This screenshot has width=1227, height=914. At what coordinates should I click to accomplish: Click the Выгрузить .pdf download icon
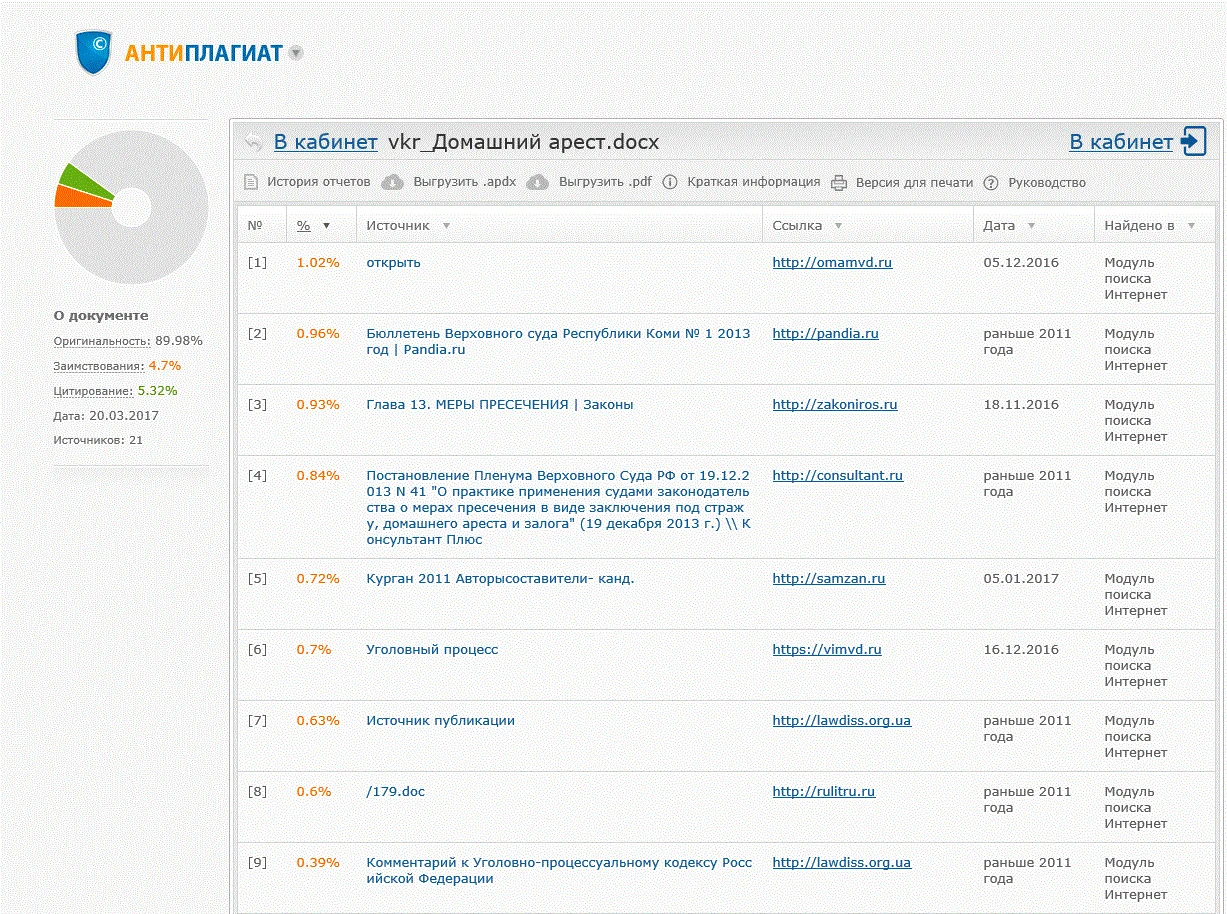(x=536, y=182)
